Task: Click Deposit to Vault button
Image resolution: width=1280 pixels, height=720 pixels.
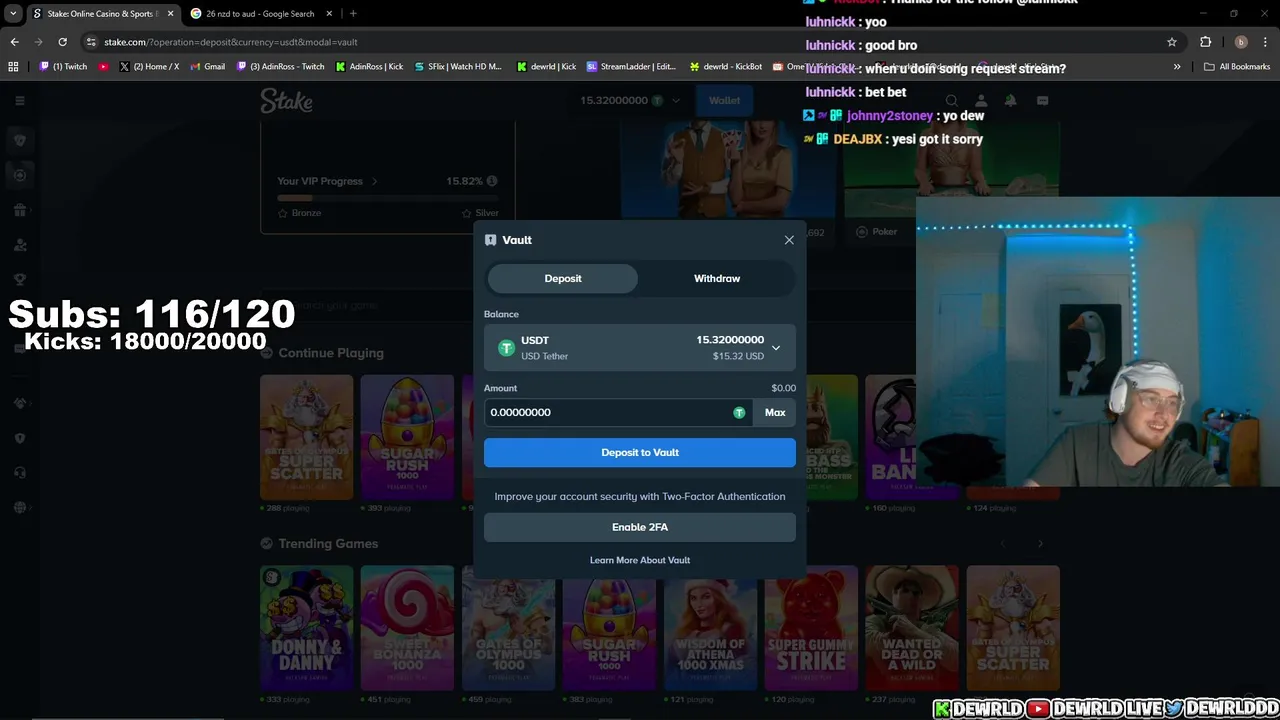Action: pyautogui.click(x=640, y=452)
